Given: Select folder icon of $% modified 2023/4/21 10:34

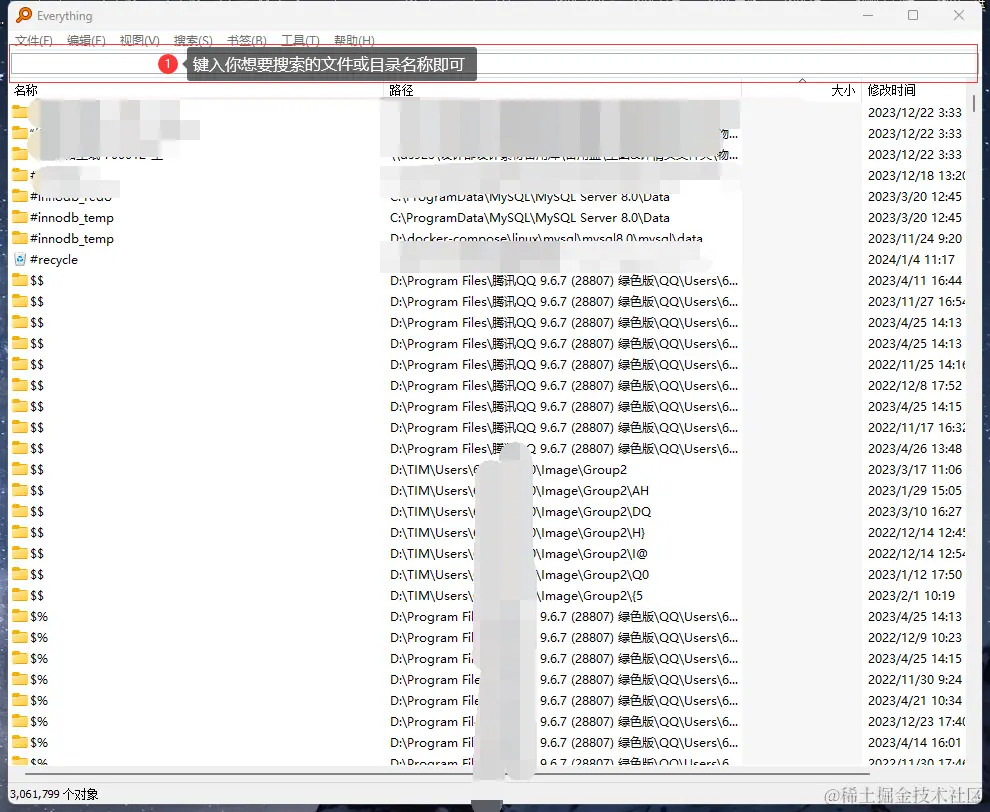Looking at the screenshot, I should point(20,700).
